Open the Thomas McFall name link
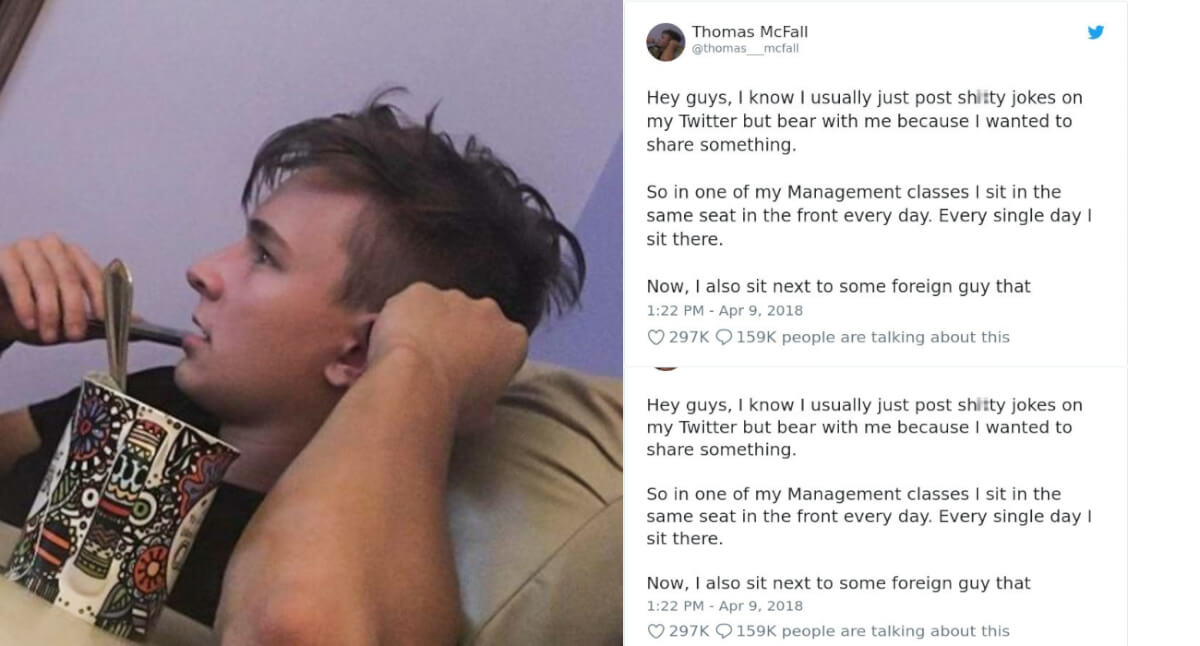Viewport: 1200px width, 646px height. [x=749, y=32]
